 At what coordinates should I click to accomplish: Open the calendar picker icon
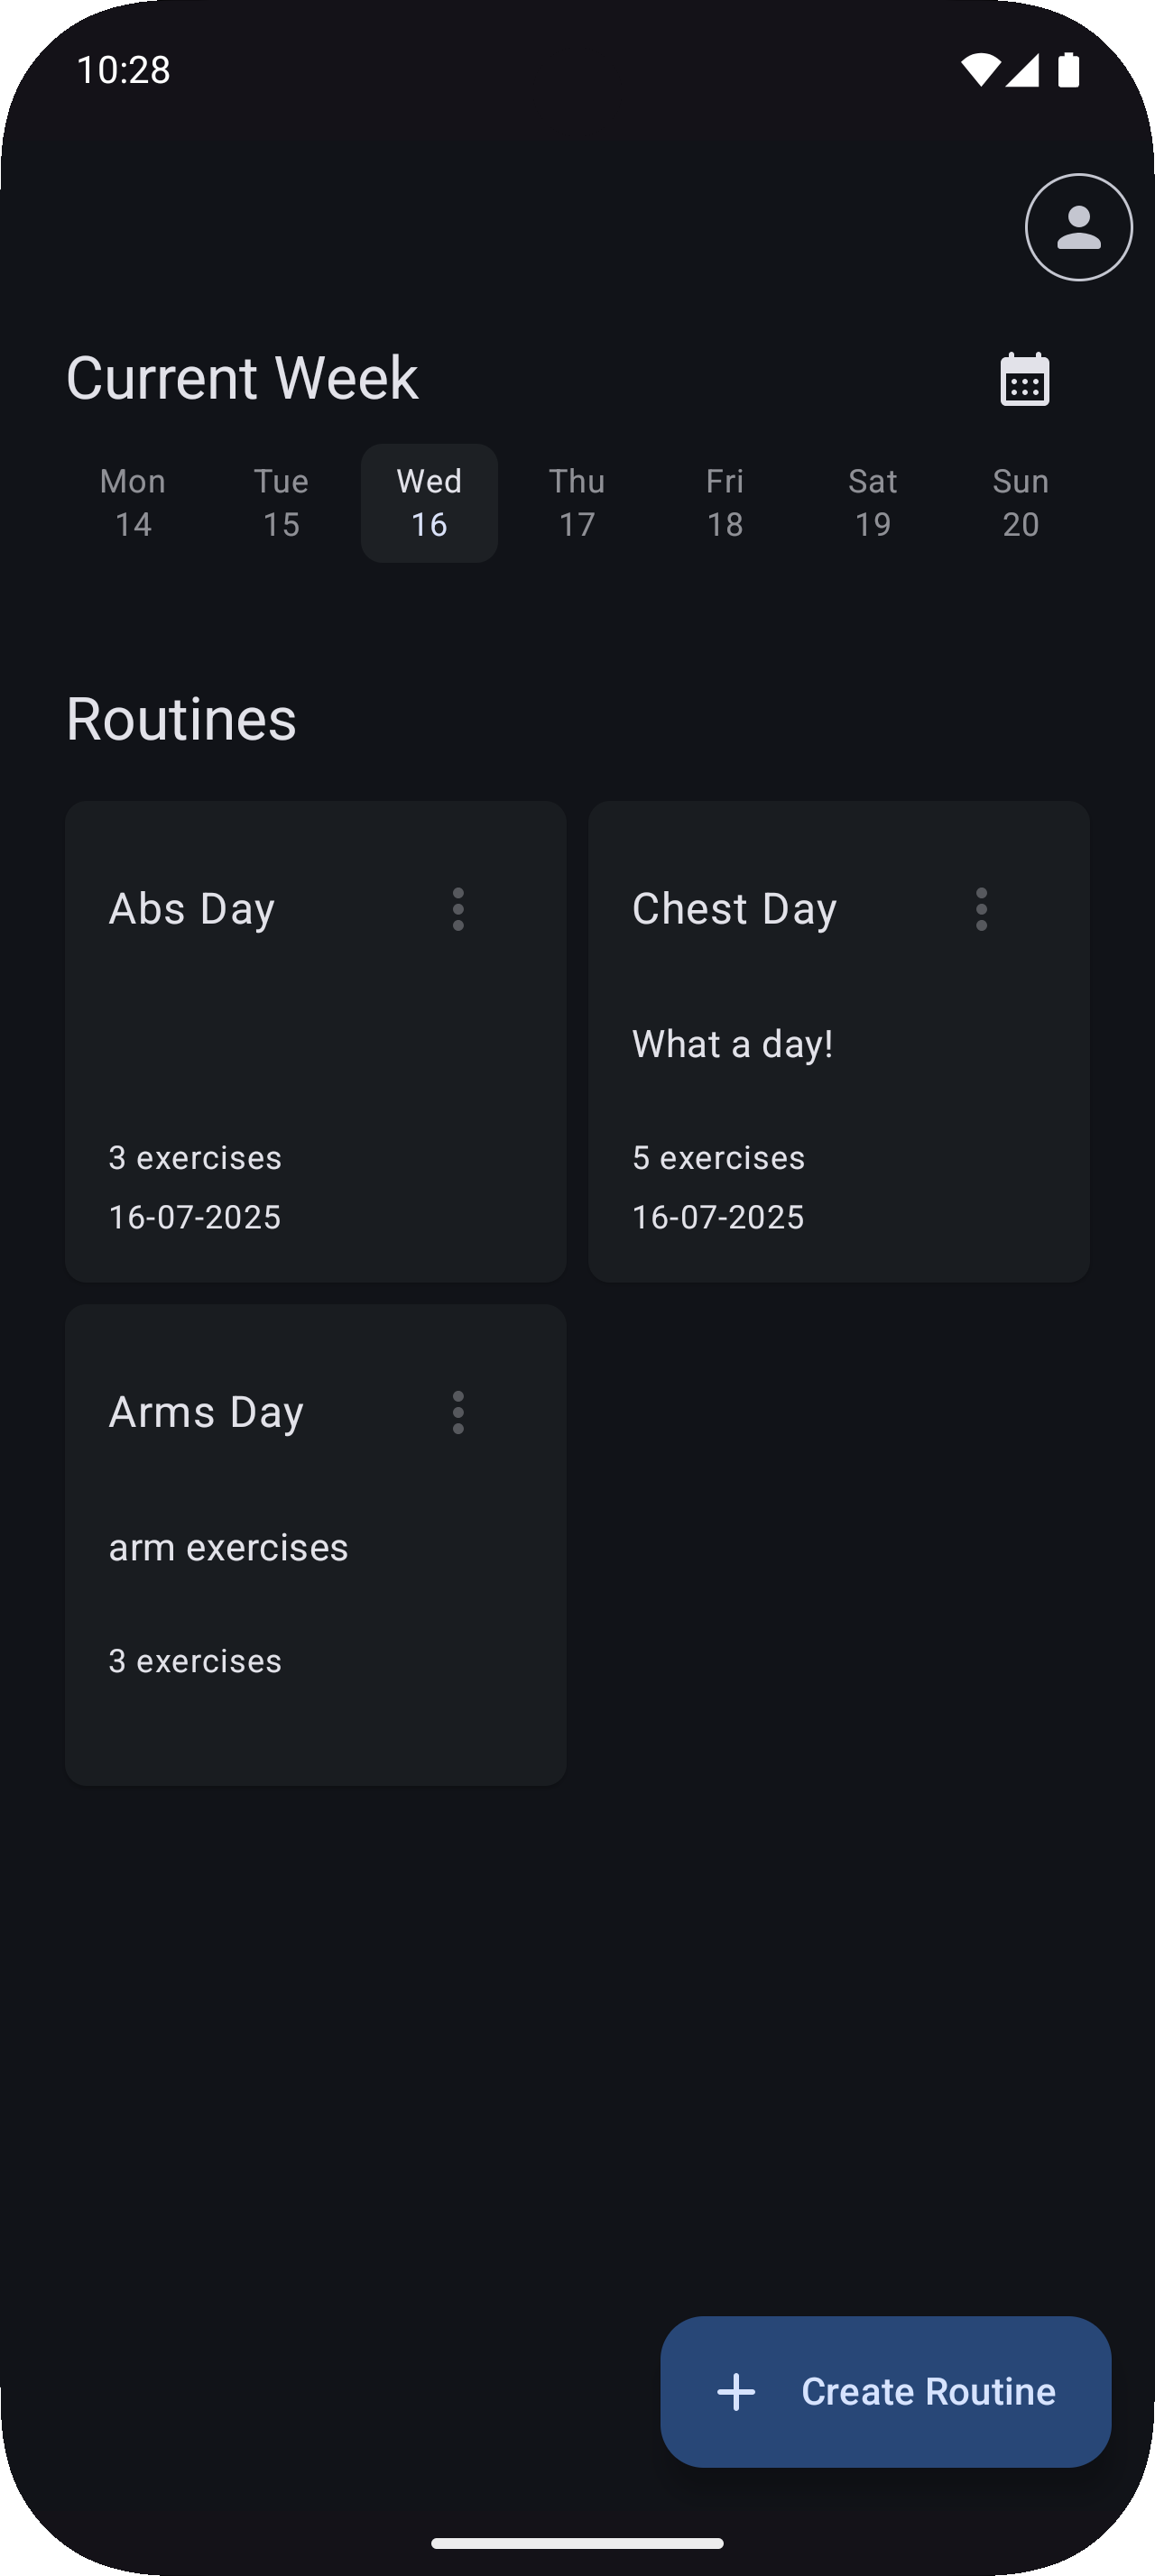pyautogui.click(x=1024, y=379)
